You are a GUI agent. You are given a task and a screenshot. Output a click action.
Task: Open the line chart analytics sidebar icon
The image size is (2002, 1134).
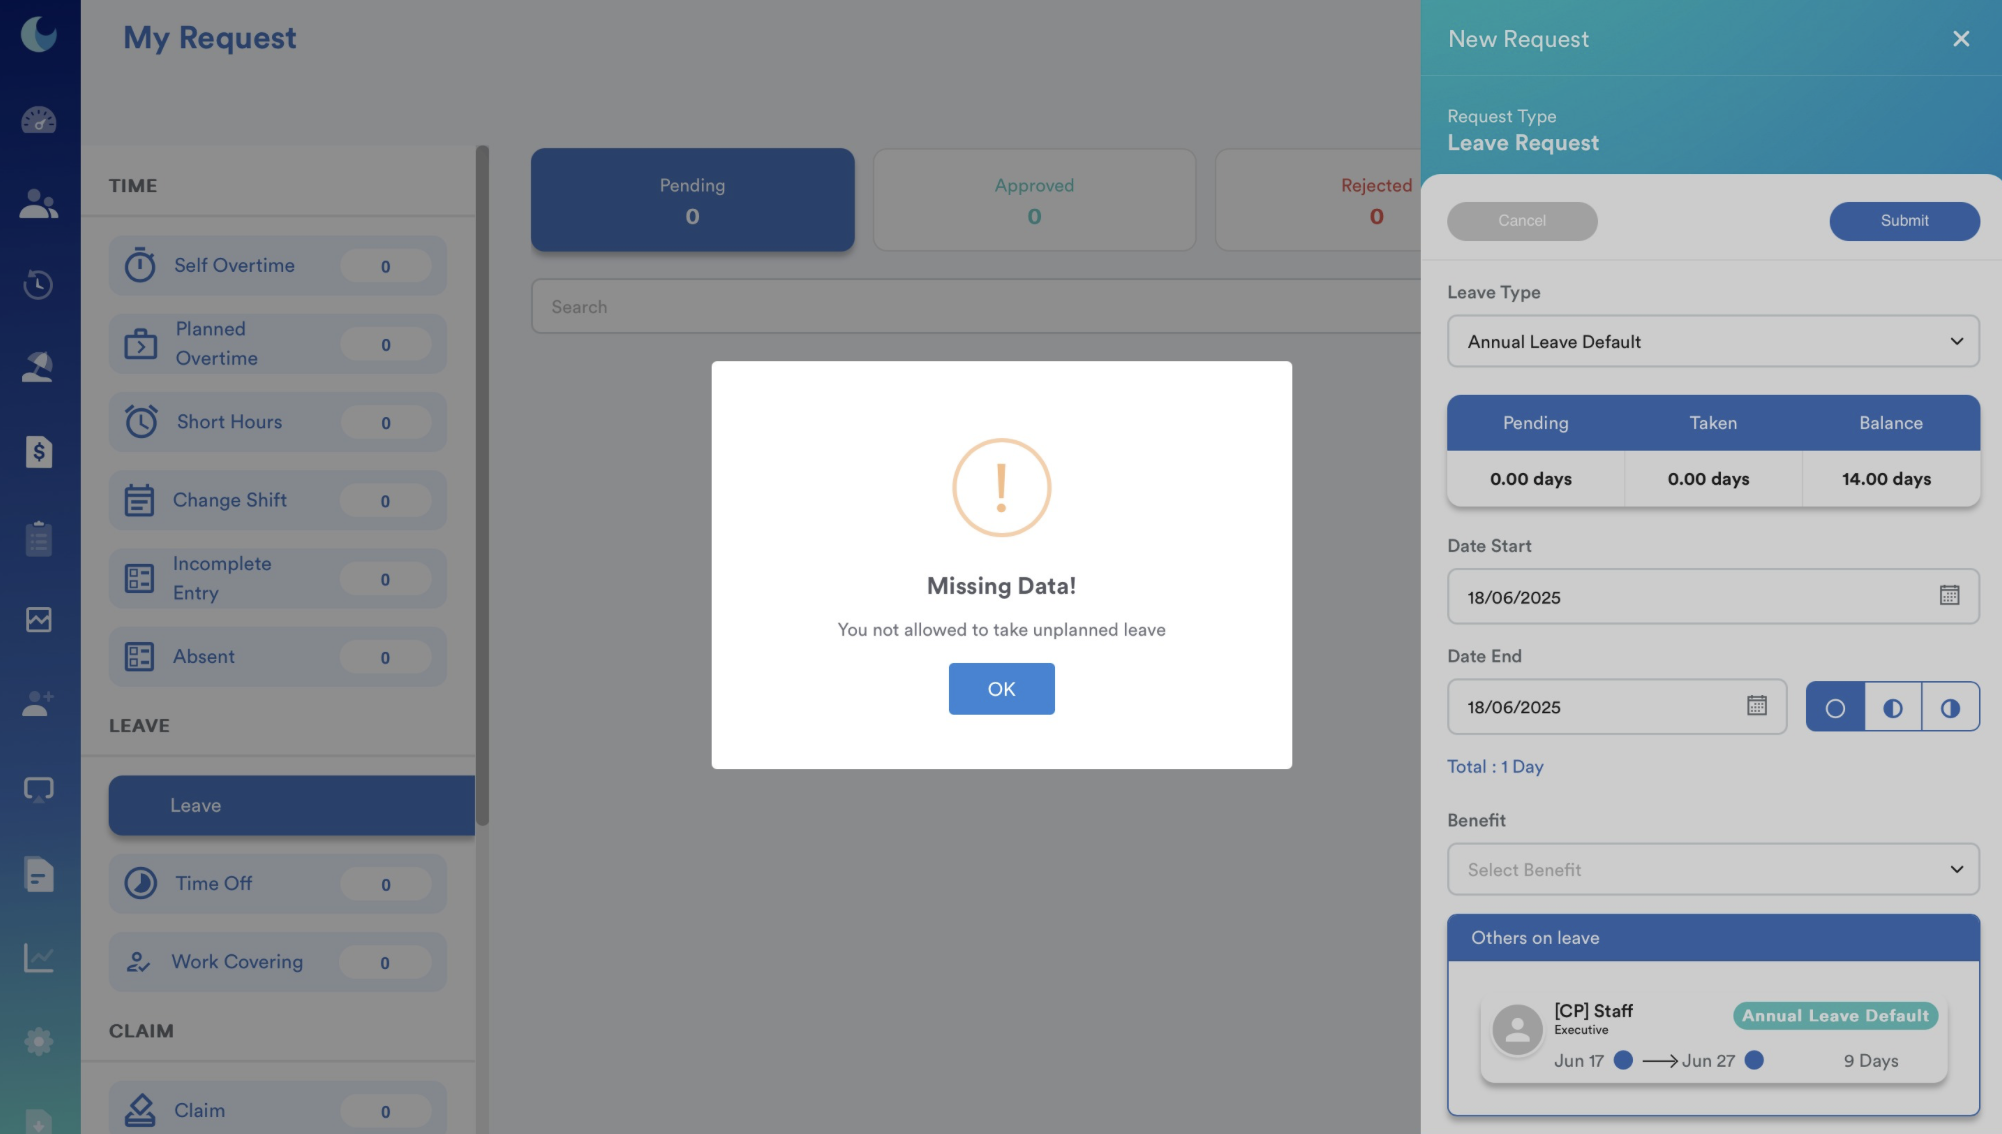(39, 958)
